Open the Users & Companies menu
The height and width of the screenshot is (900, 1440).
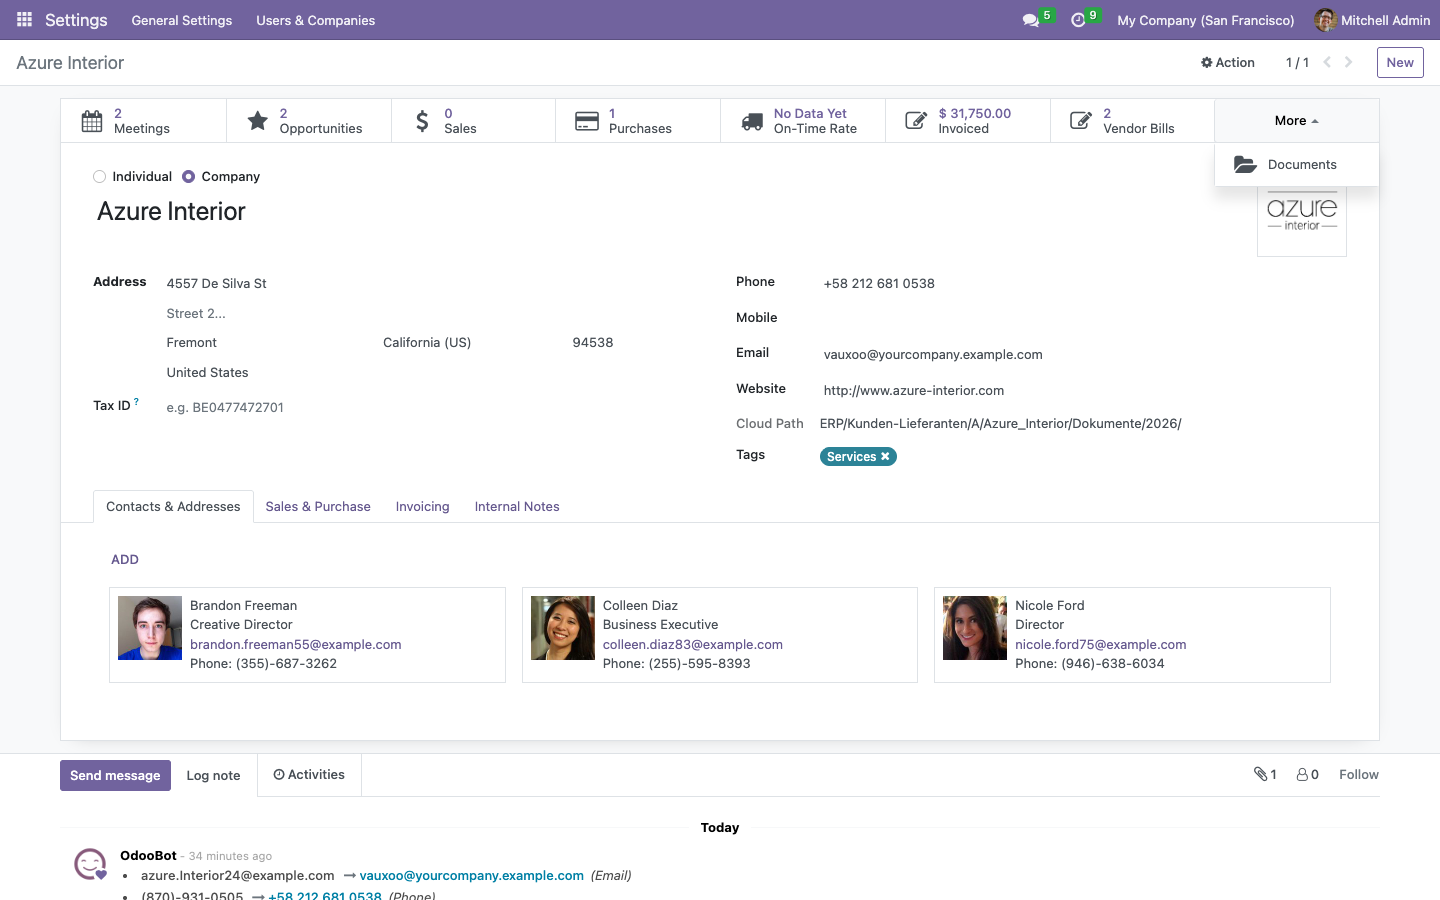[316, 20]
